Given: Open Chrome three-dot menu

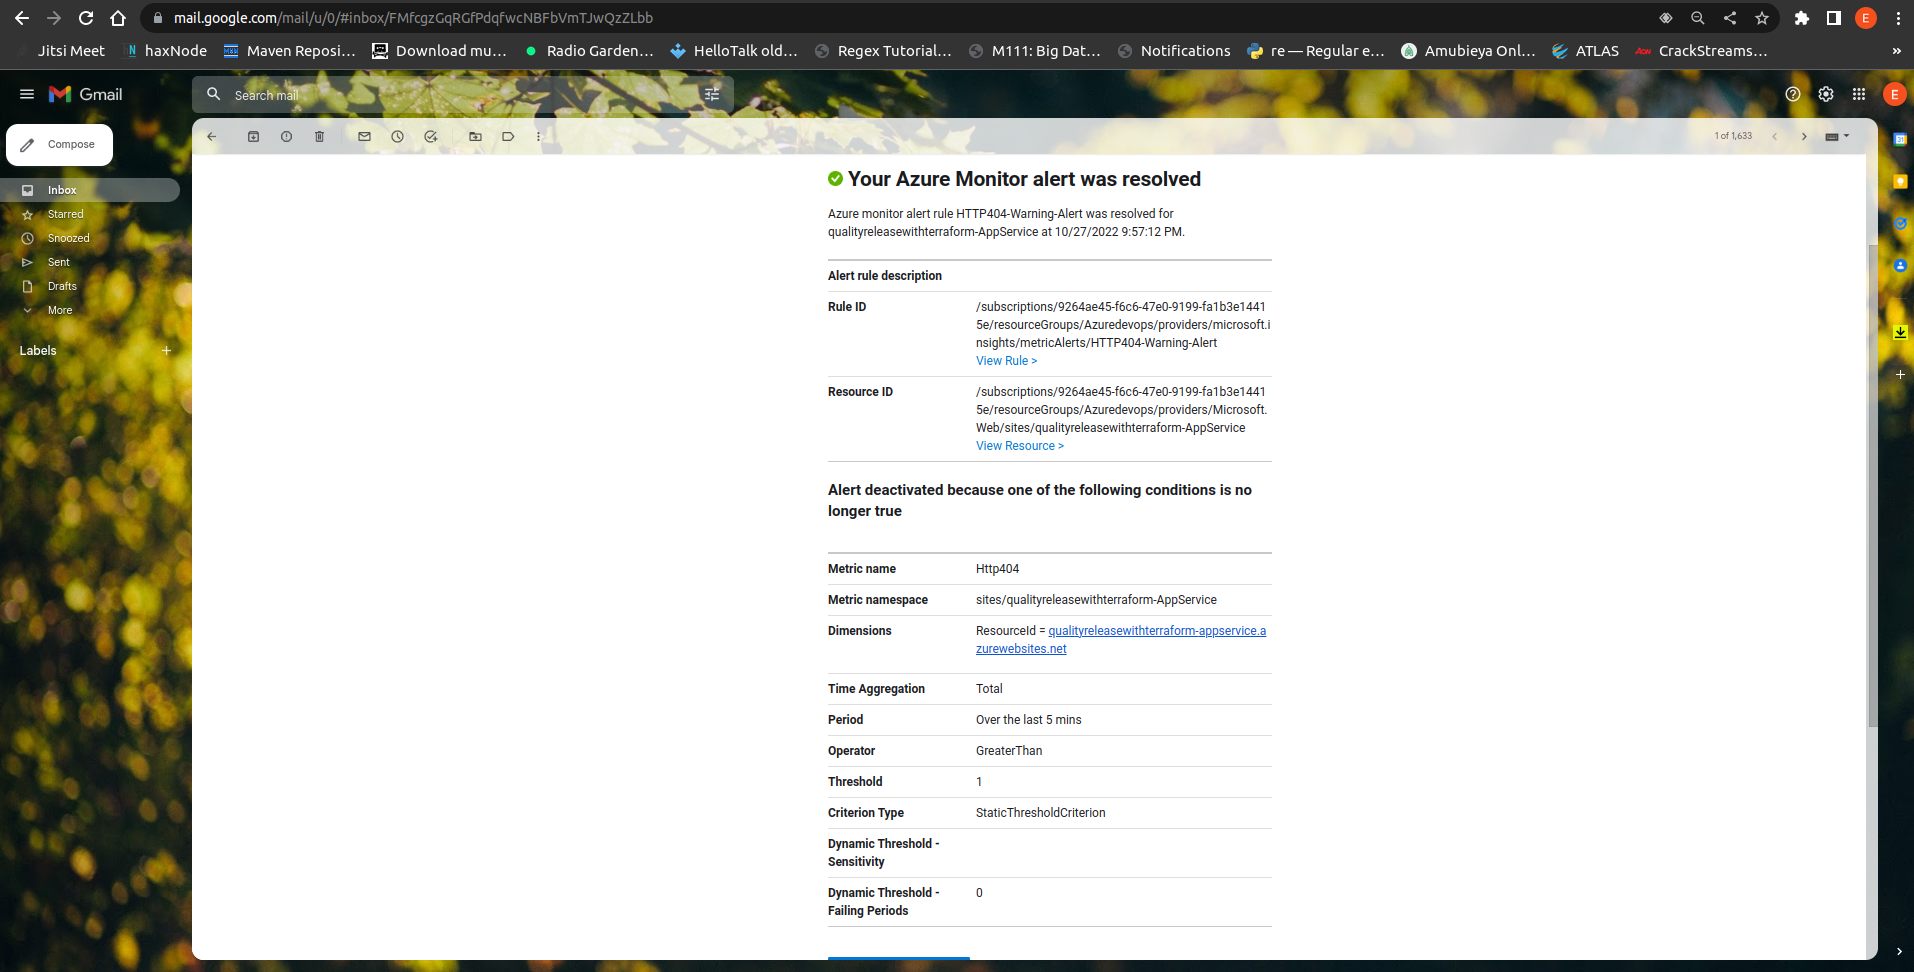Looking at the screenshot, I should tap(1898, 18).
